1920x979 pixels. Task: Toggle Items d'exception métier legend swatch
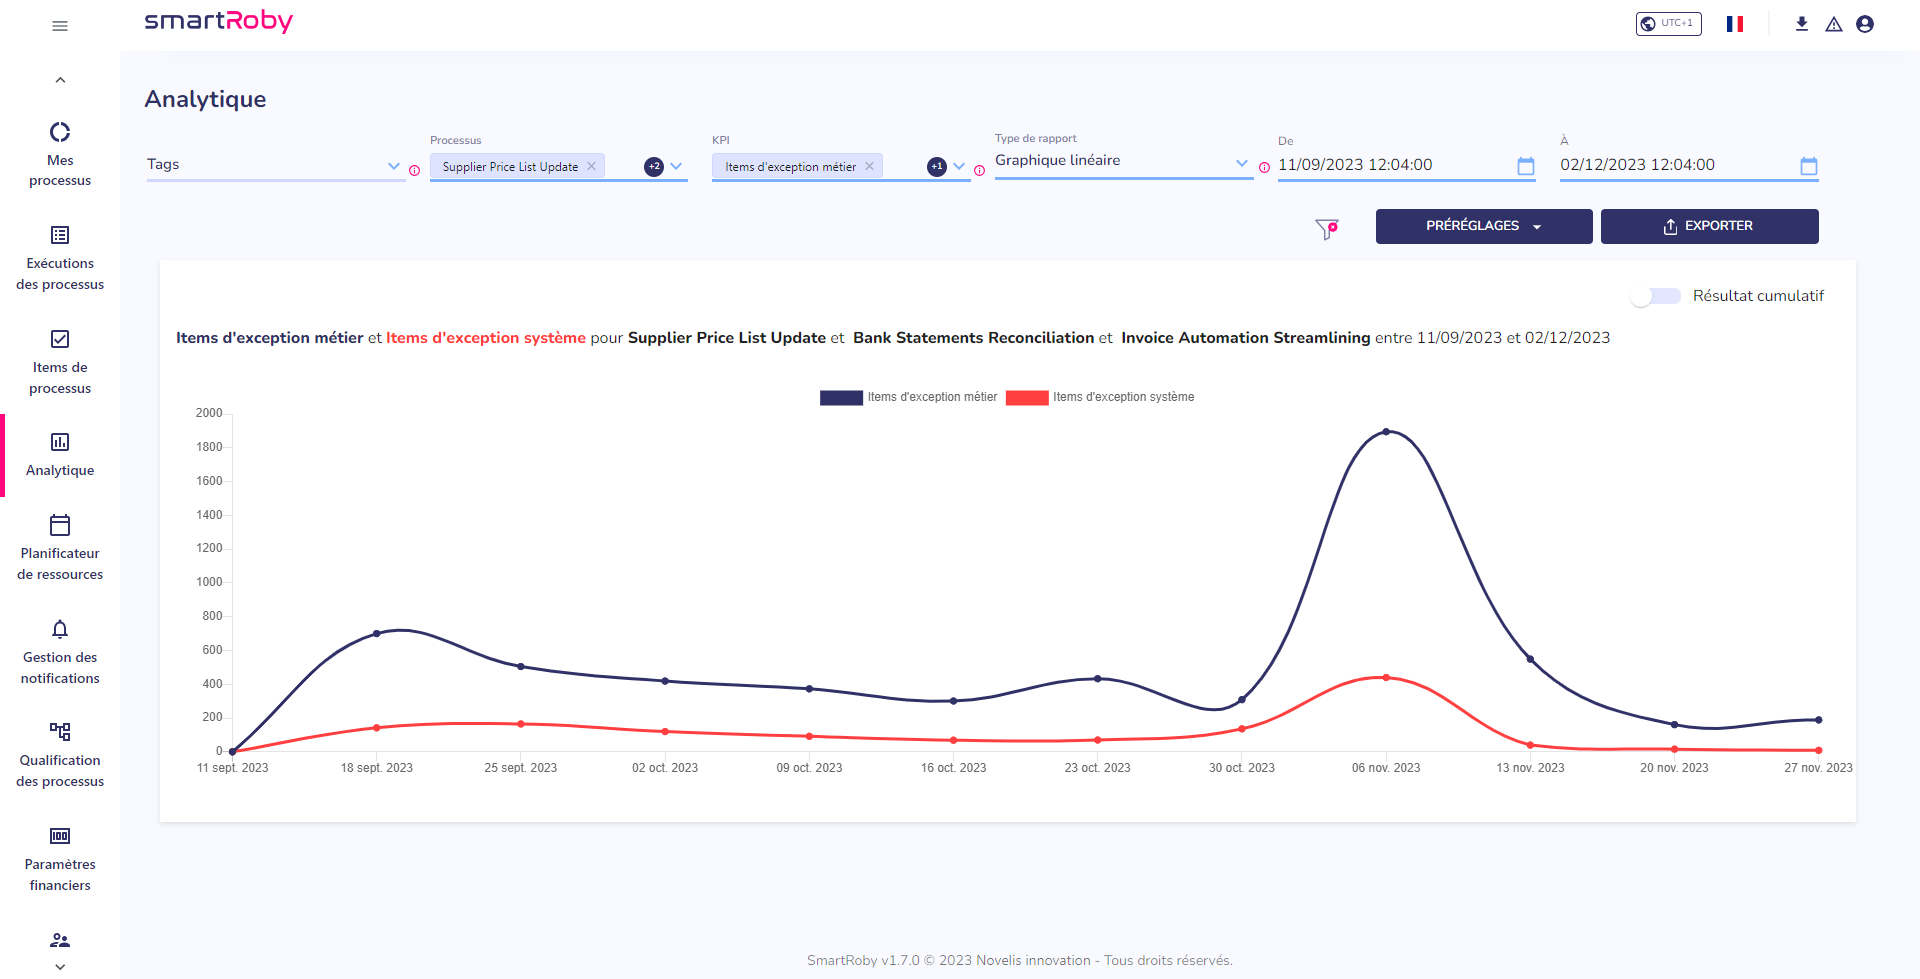tap(841, 398)
